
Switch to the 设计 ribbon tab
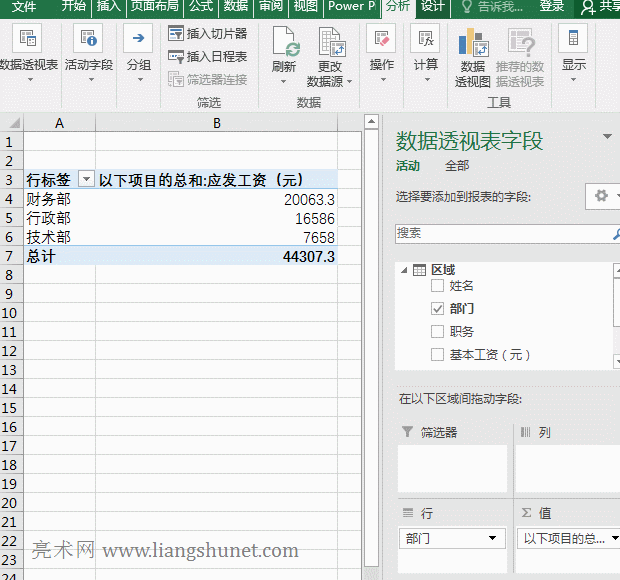coord(432,6)
